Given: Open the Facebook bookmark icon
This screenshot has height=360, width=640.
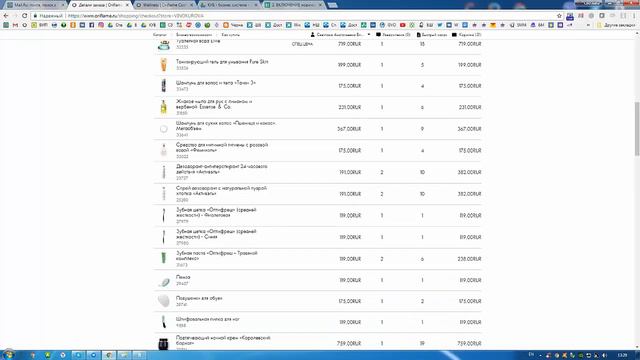Looking at the screenshot, I should [91, 25].
